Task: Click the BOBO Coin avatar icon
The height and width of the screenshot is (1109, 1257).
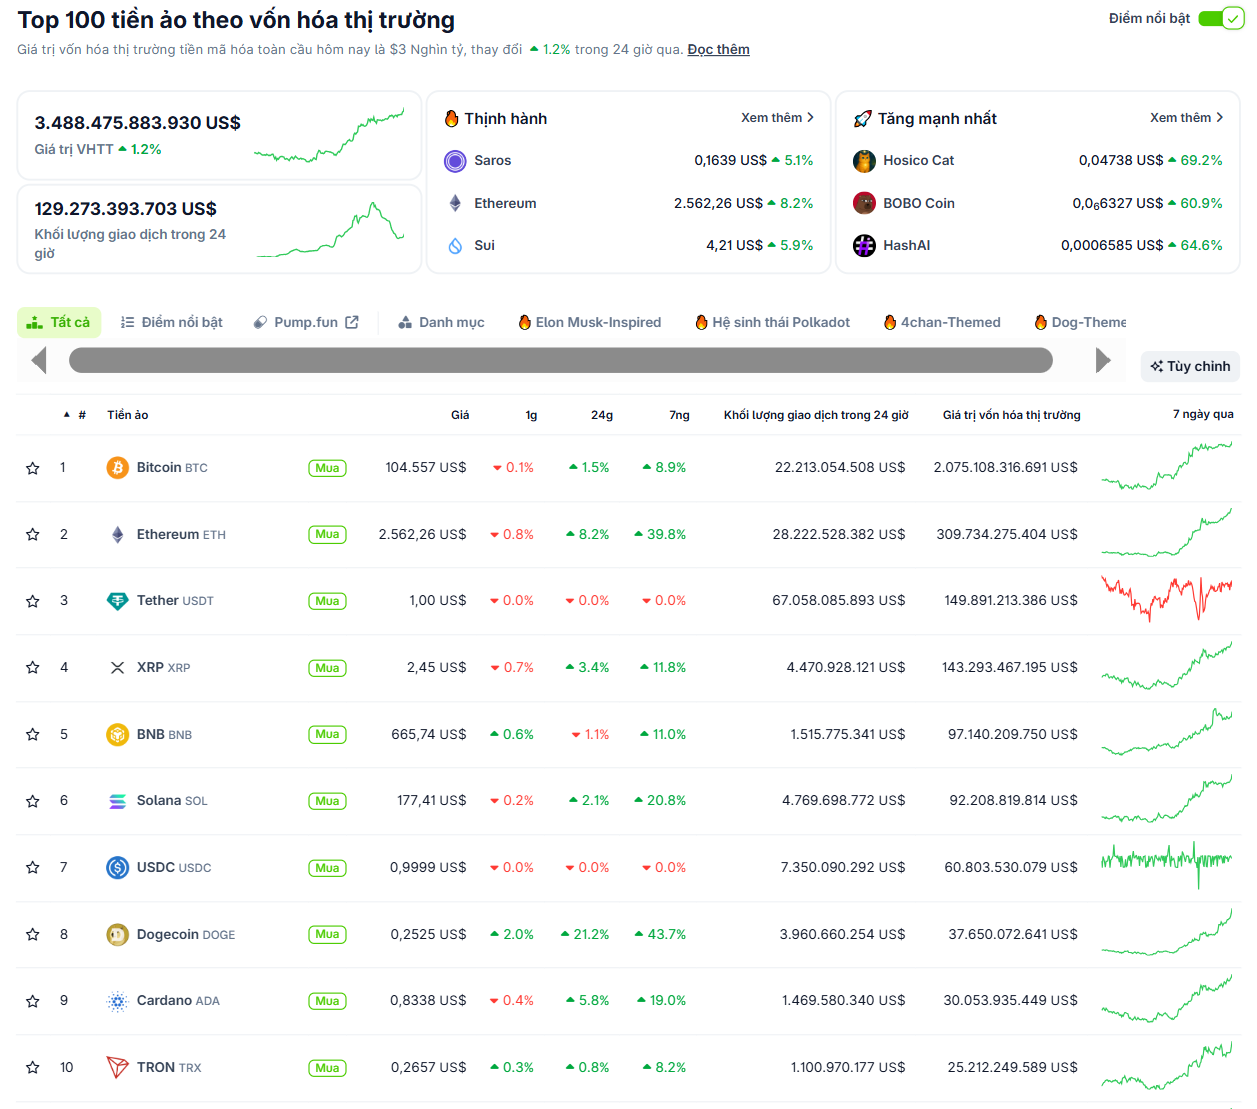Action: (x=864, y=203)
